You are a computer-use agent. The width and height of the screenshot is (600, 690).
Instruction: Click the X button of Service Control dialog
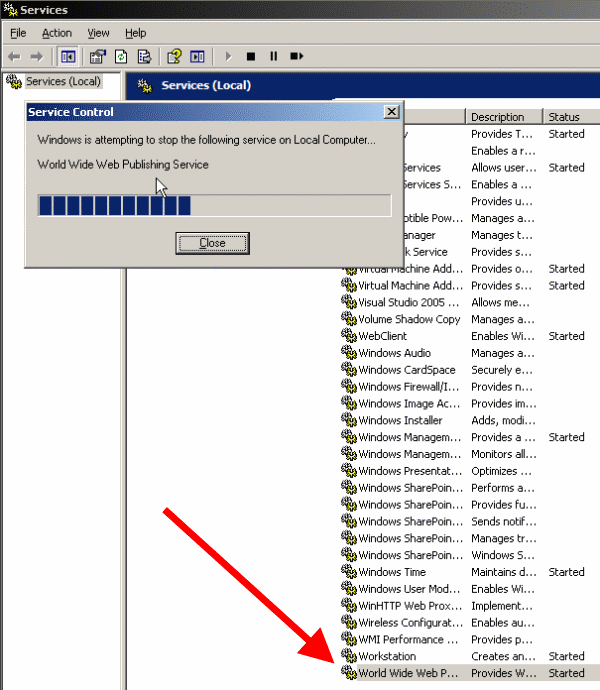pyautogui.click(x=391, y=112)
